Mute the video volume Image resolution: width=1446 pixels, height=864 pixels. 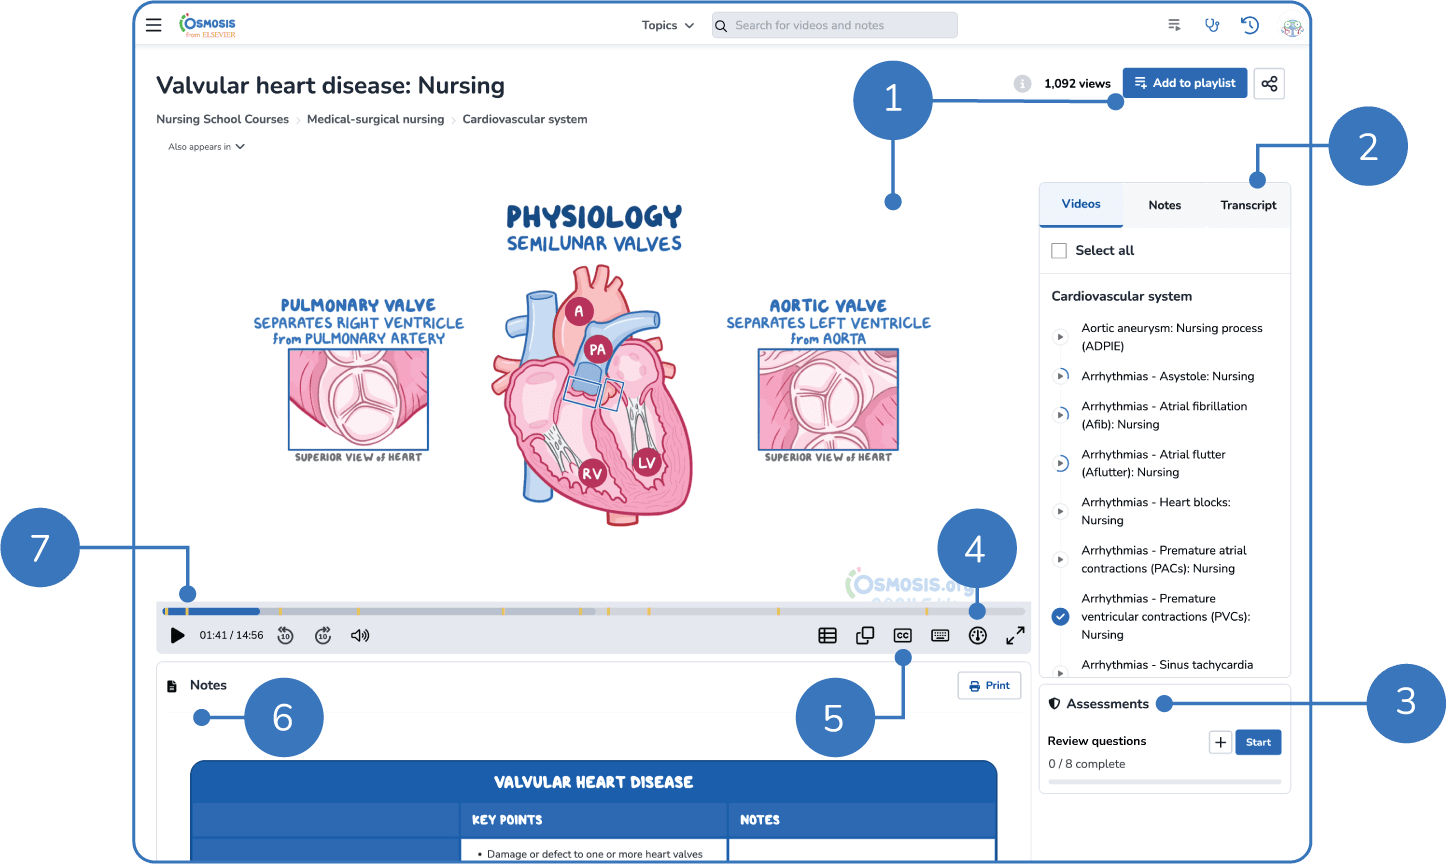click(360, 635)
